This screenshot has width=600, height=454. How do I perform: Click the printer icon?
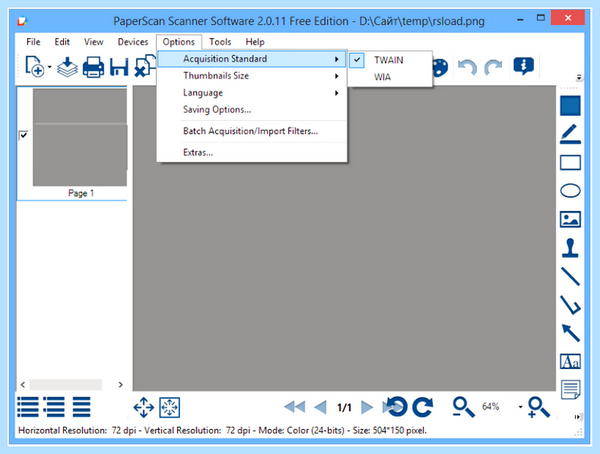click(93, 67)
